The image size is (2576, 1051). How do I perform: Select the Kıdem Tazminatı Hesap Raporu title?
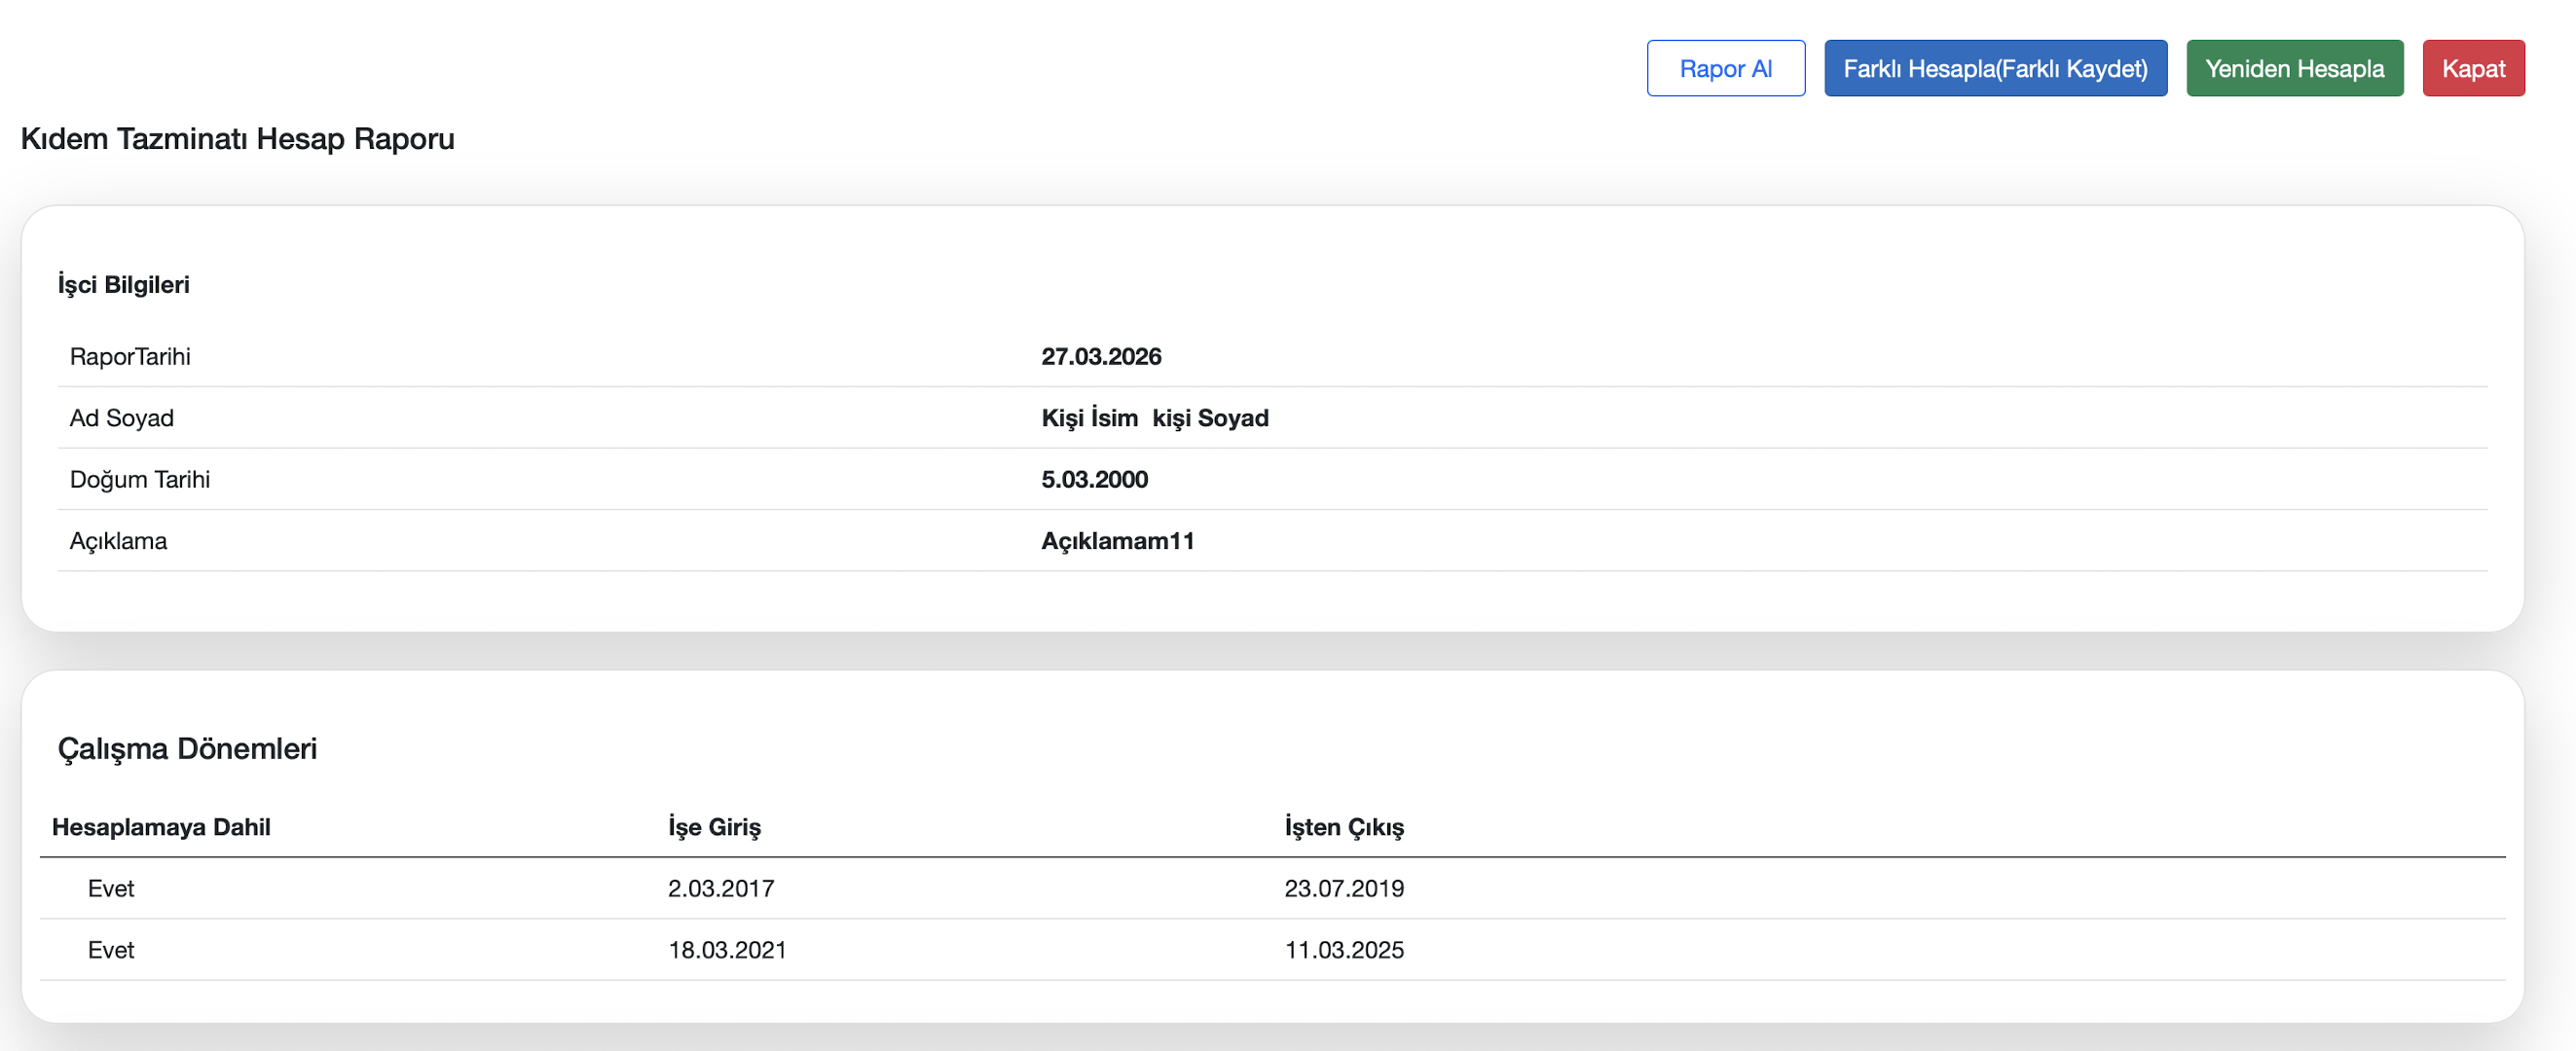[238, 139]
